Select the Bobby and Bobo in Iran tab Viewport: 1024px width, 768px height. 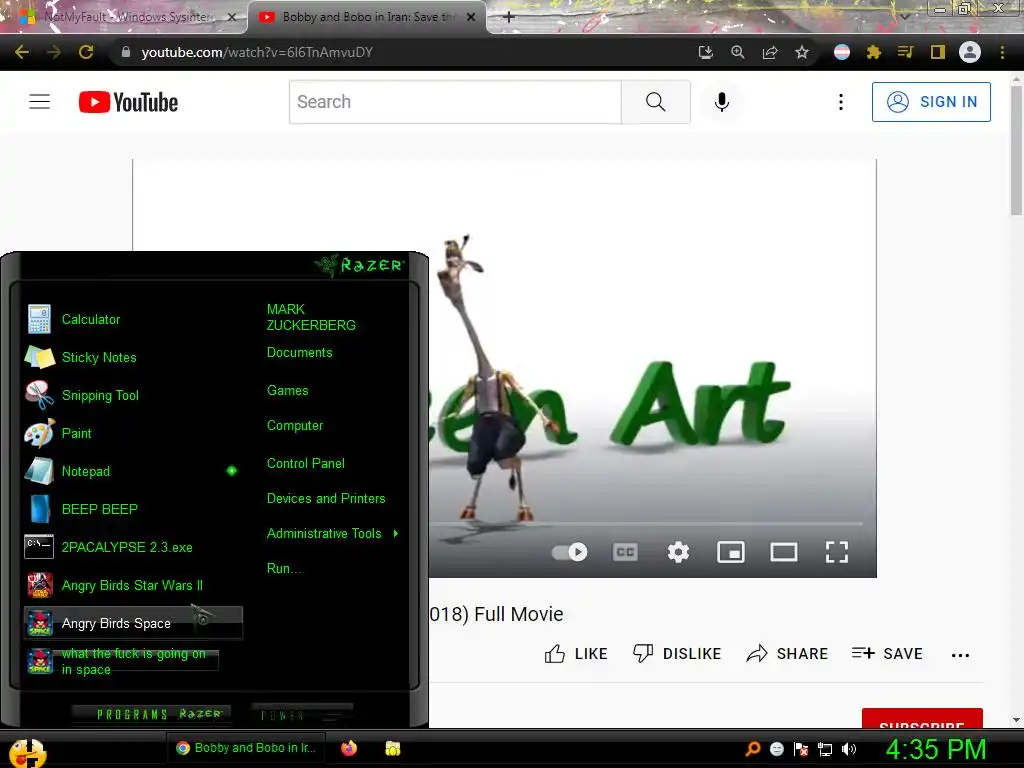367,17
